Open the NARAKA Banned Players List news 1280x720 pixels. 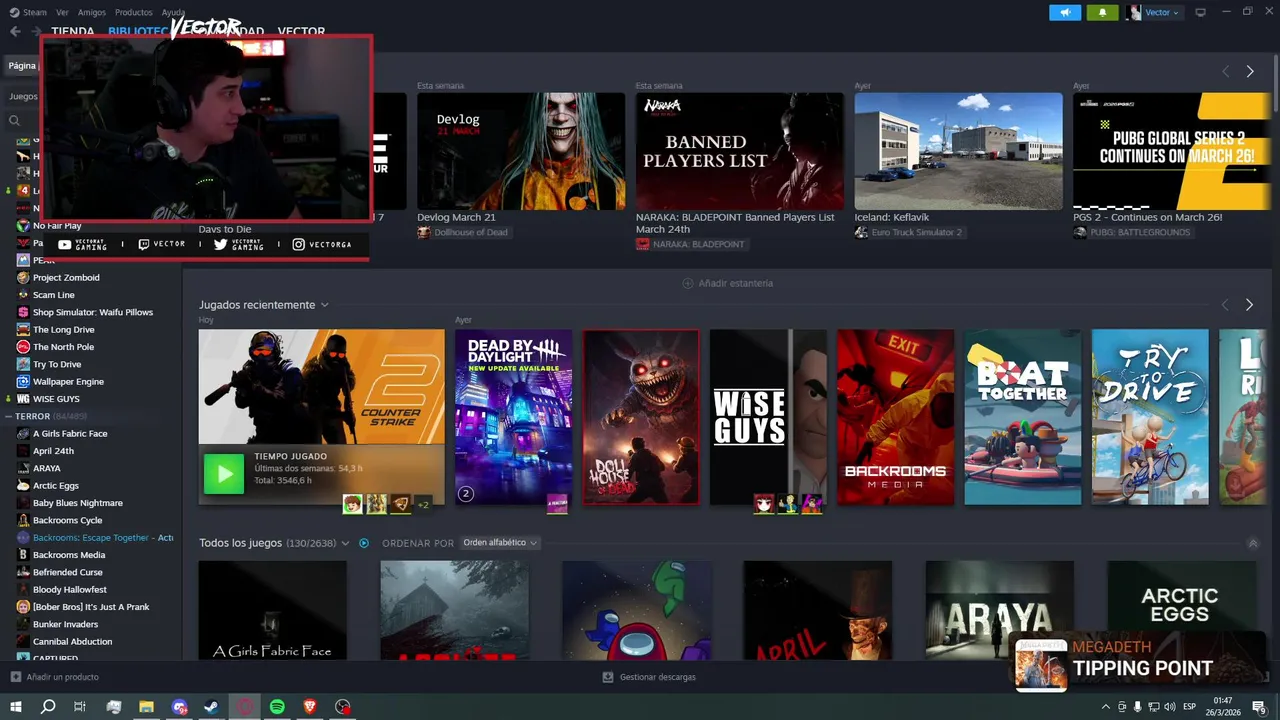[x=740, y=151]
